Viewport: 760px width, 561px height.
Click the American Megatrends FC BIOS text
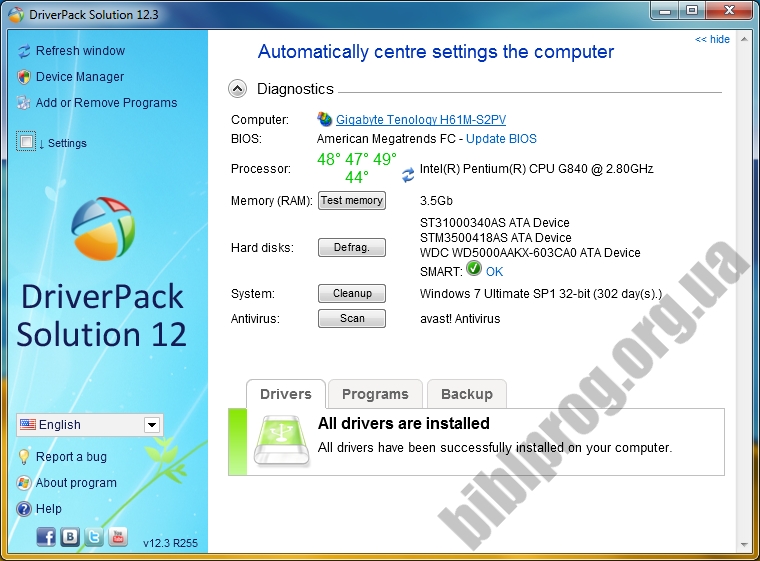tap(386, 139)
